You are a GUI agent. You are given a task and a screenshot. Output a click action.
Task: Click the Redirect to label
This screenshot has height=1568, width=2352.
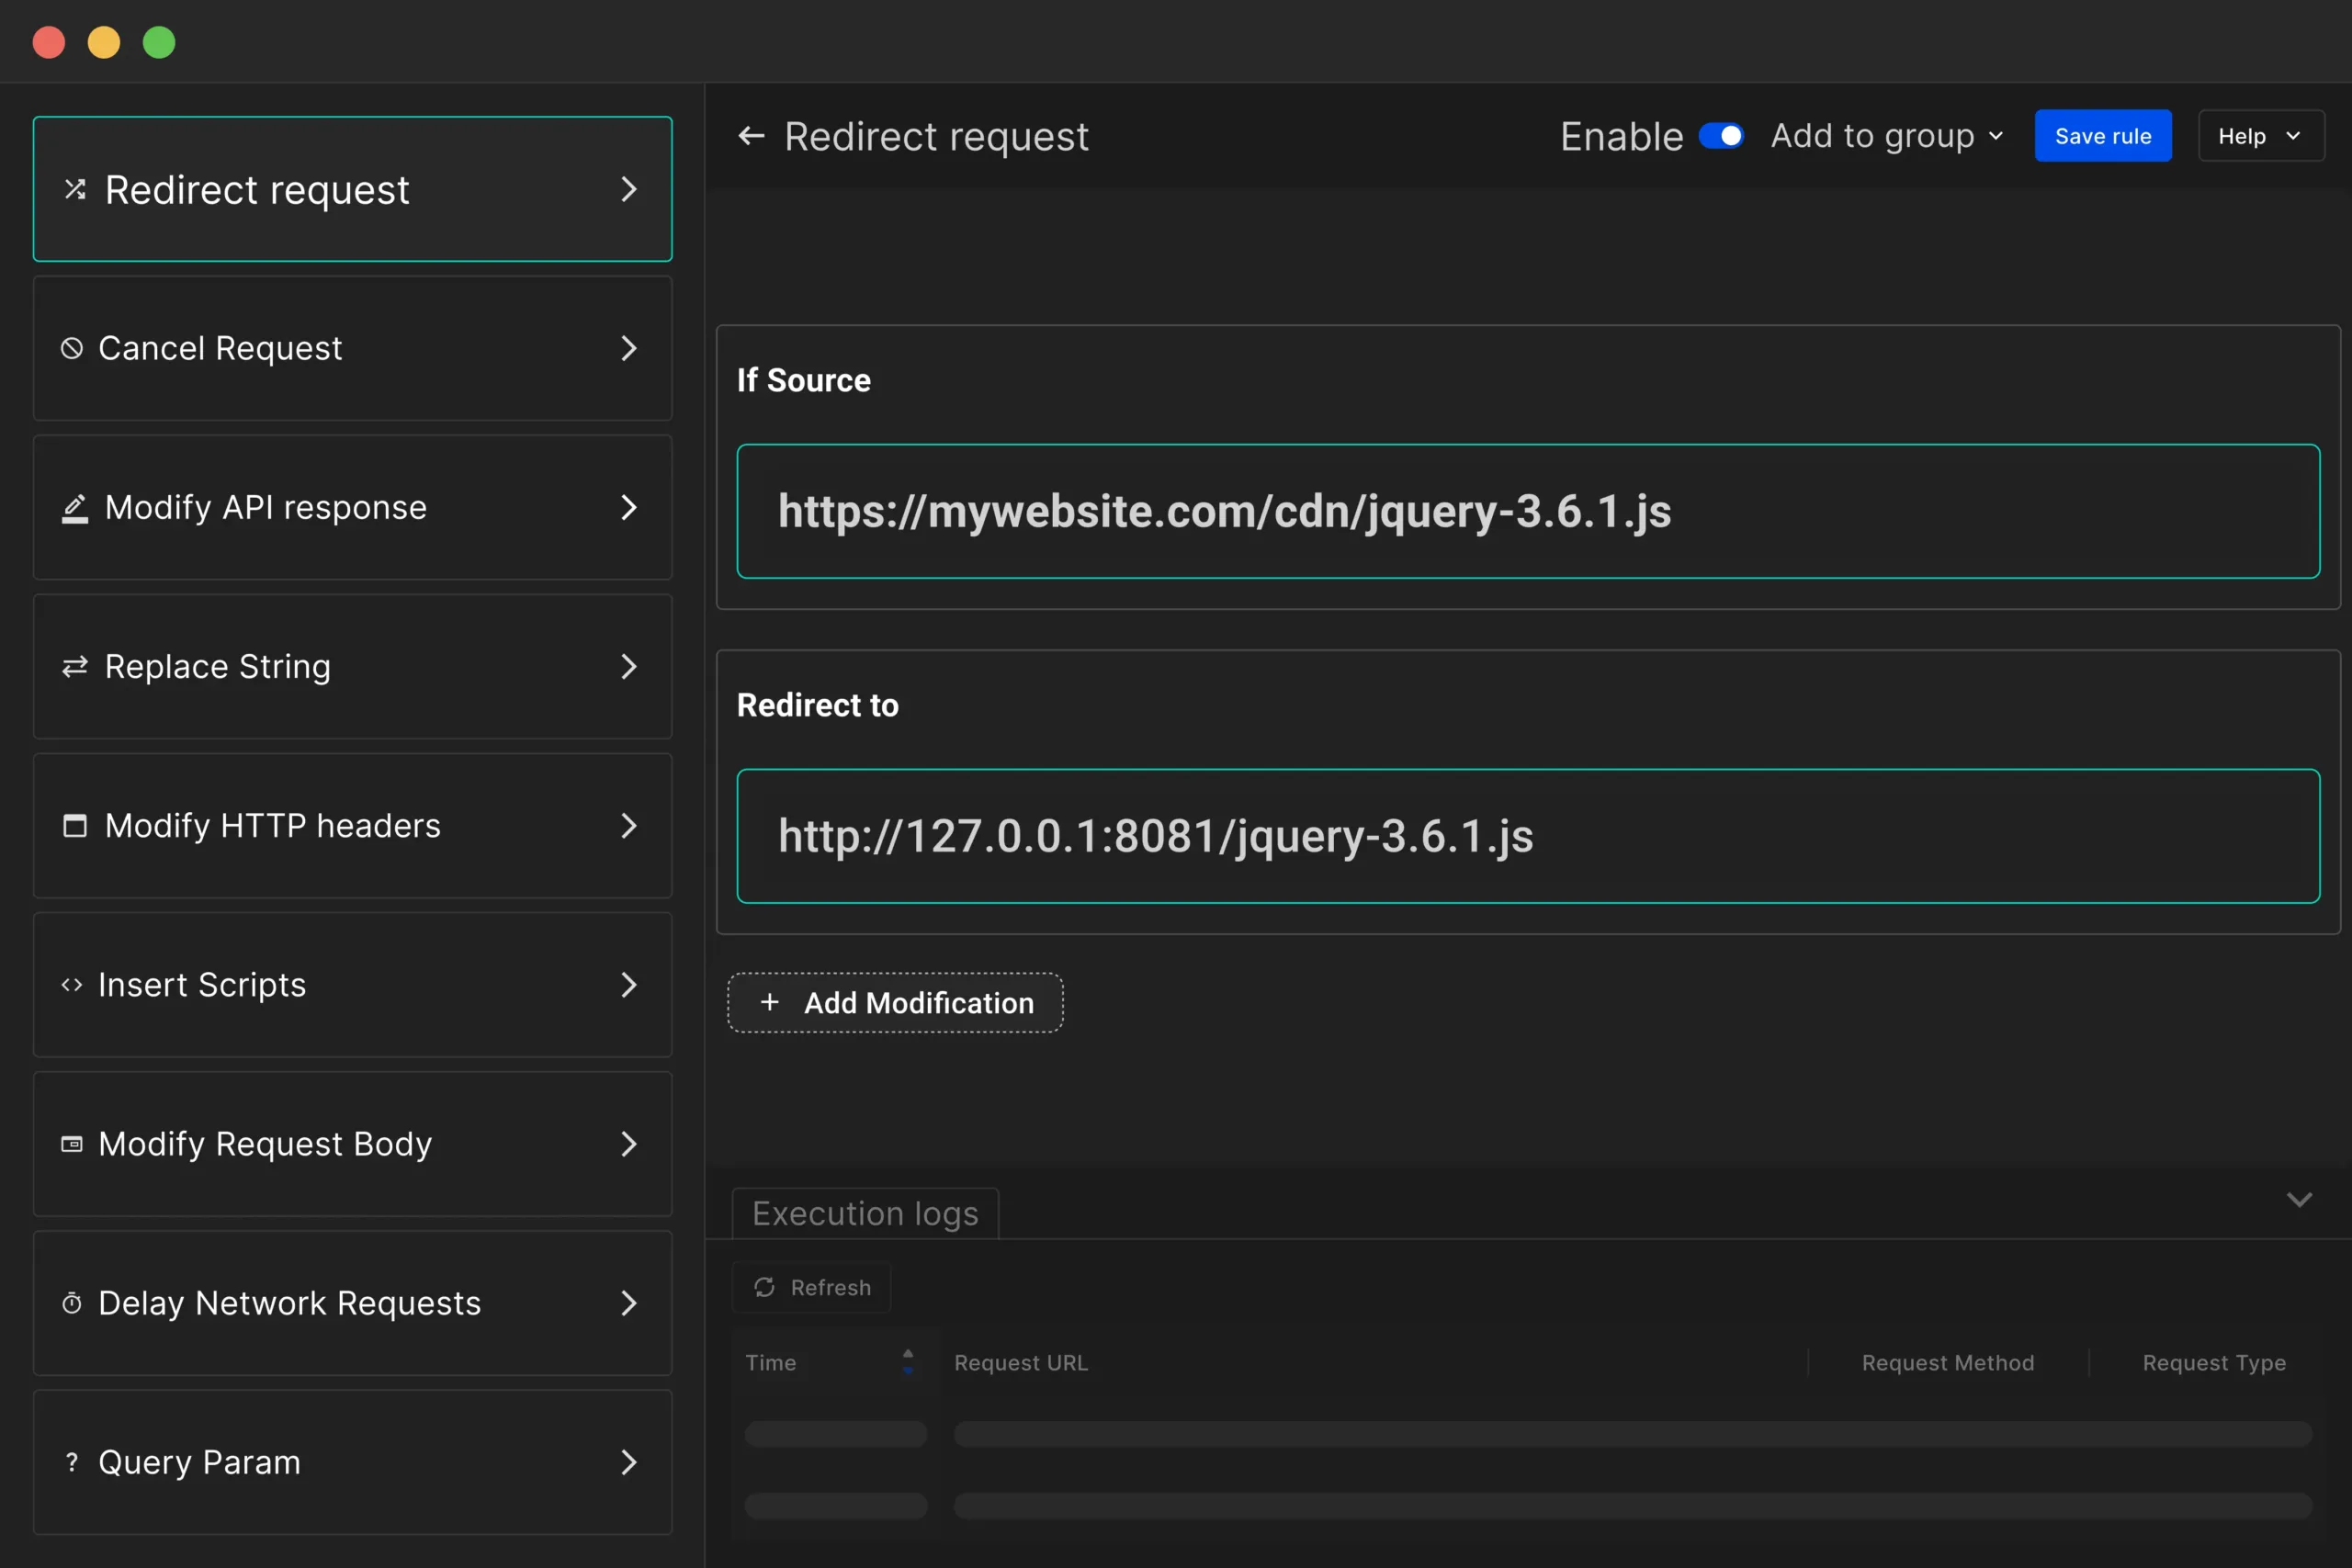coord(818,705)
